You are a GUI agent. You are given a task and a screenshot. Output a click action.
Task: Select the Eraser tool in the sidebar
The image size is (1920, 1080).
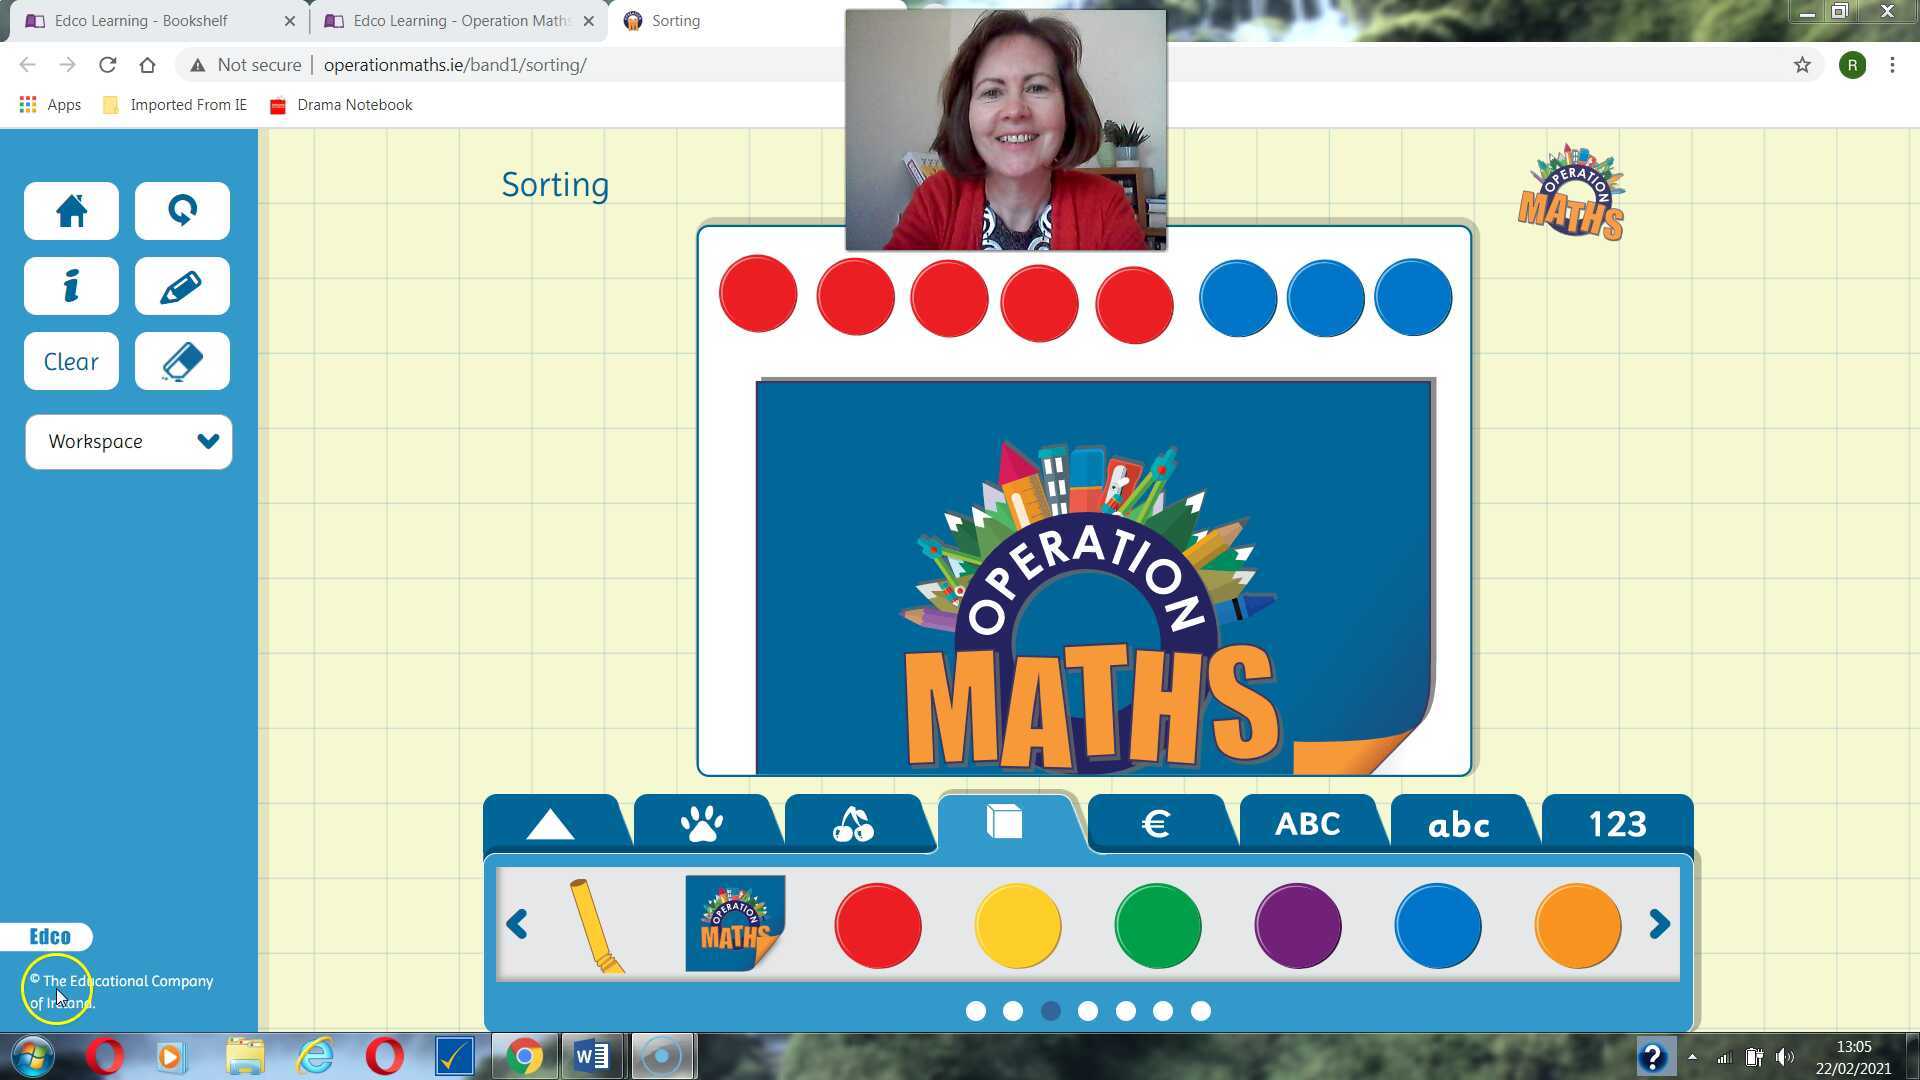pyautogui.click(x=181, y=361)
